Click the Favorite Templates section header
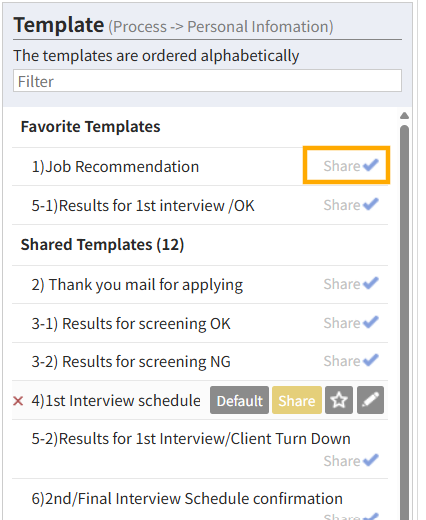The height and width of the screenshot is (520, 426). pyautogui.click(x=90, y=126)
